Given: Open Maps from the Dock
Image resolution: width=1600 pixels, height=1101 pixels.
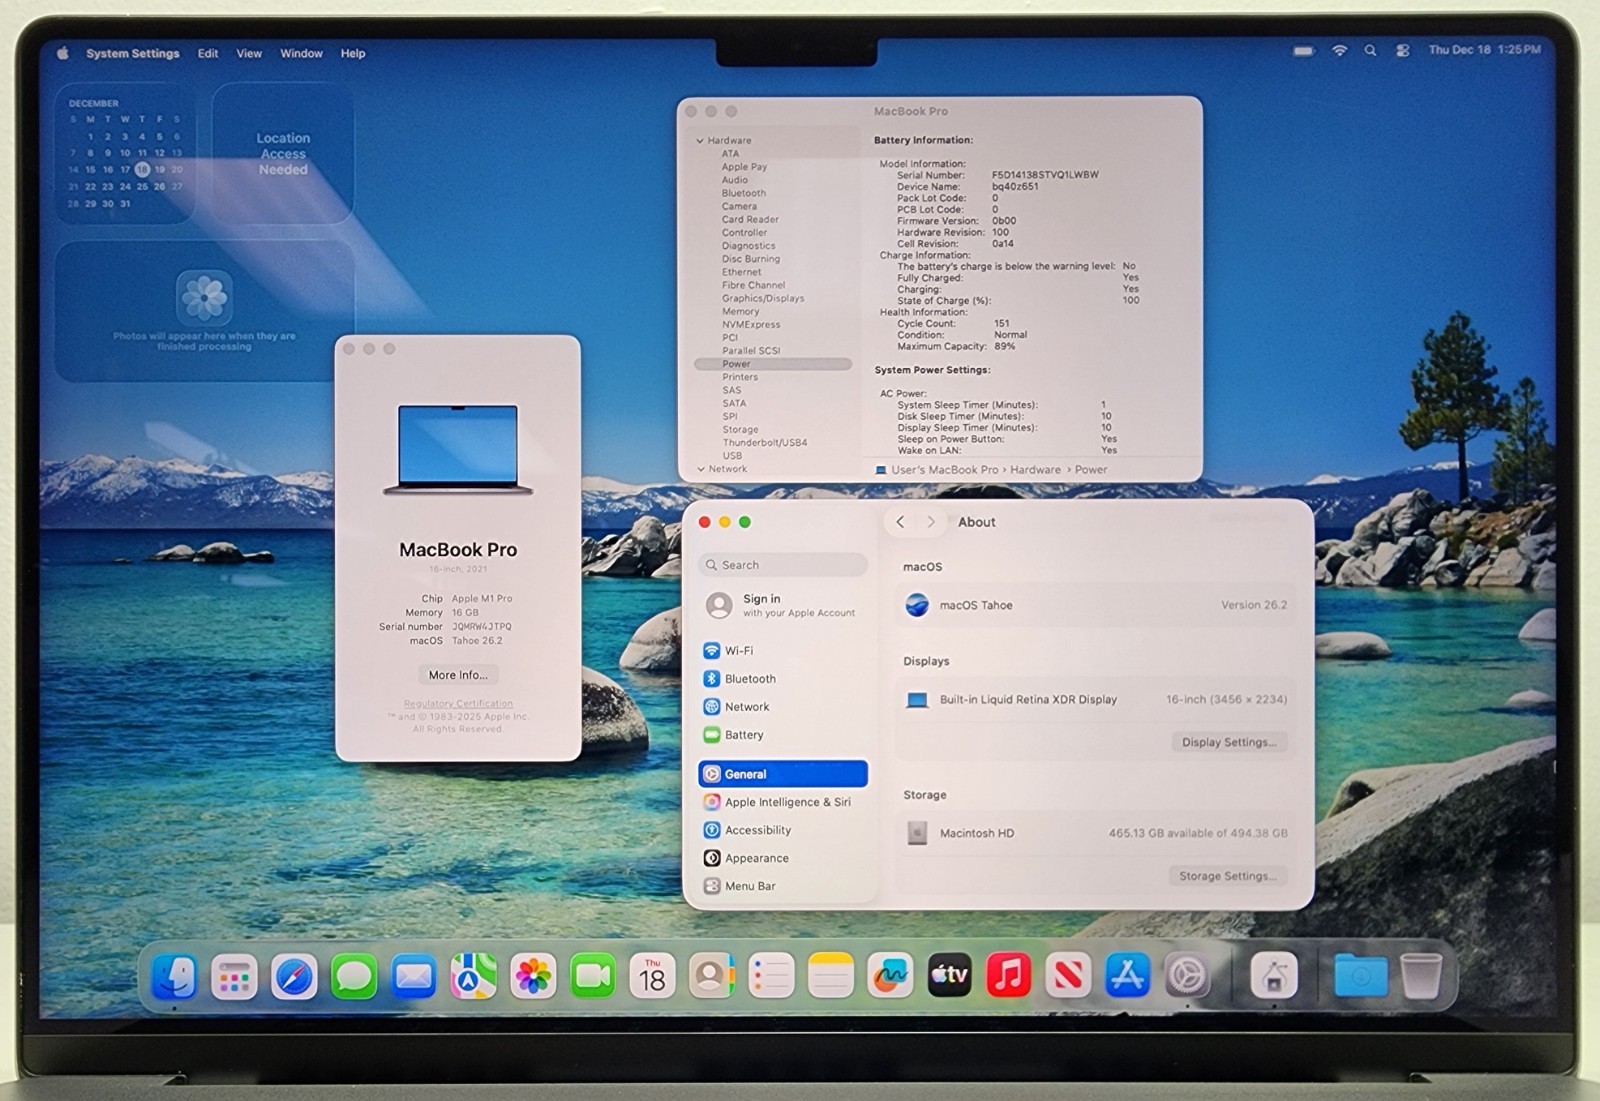Looking at the screenshot, I should coord(473,976).
